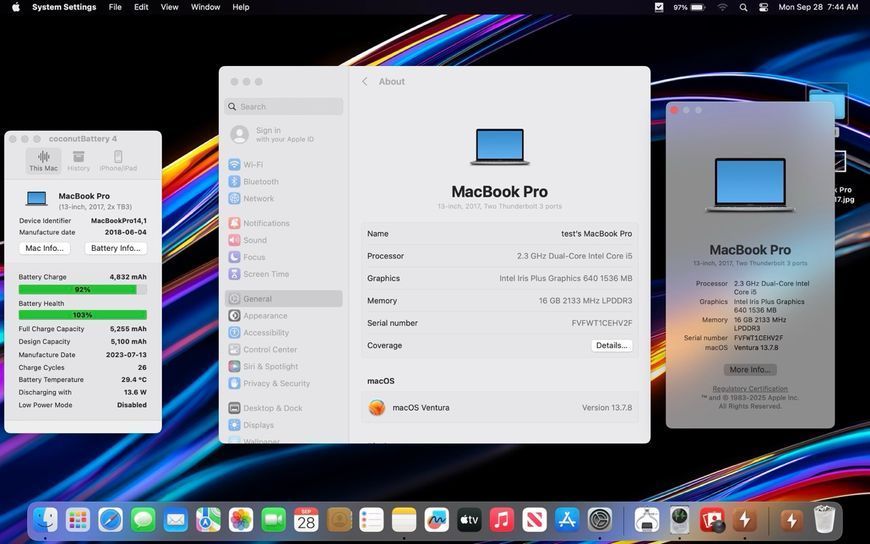Click the serial number in System Settings About
This screenshot has width=870, height=544.
602,323
